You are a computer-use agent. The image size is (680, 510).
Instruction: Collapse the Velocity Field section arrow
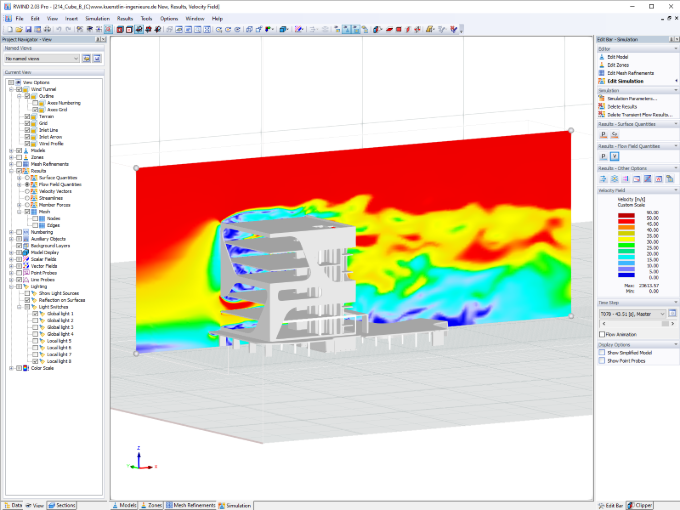click(x=676, y=190)
